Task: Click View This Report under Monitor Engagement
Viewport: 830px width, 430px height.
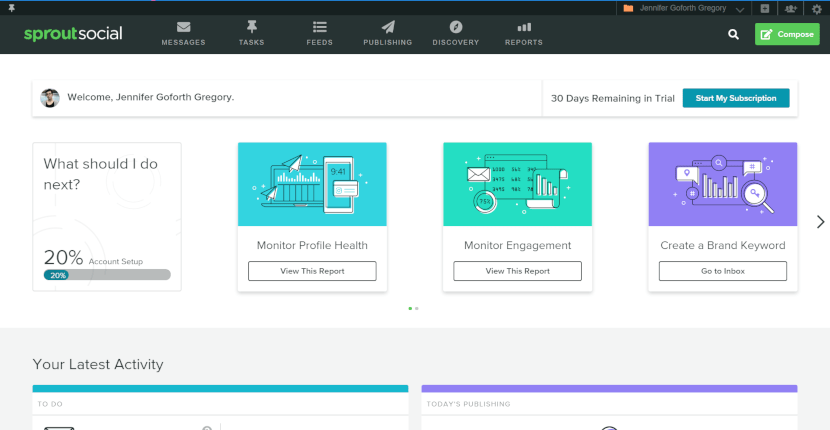Action: tap(518, 271)
